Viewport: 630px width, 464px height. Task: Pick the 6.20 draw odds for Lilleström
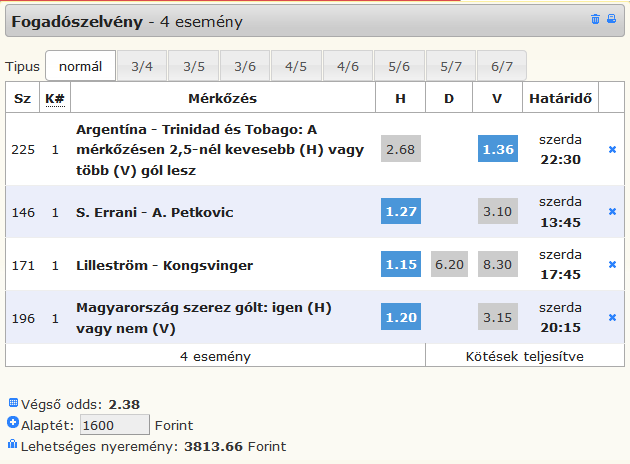(449, 265)
